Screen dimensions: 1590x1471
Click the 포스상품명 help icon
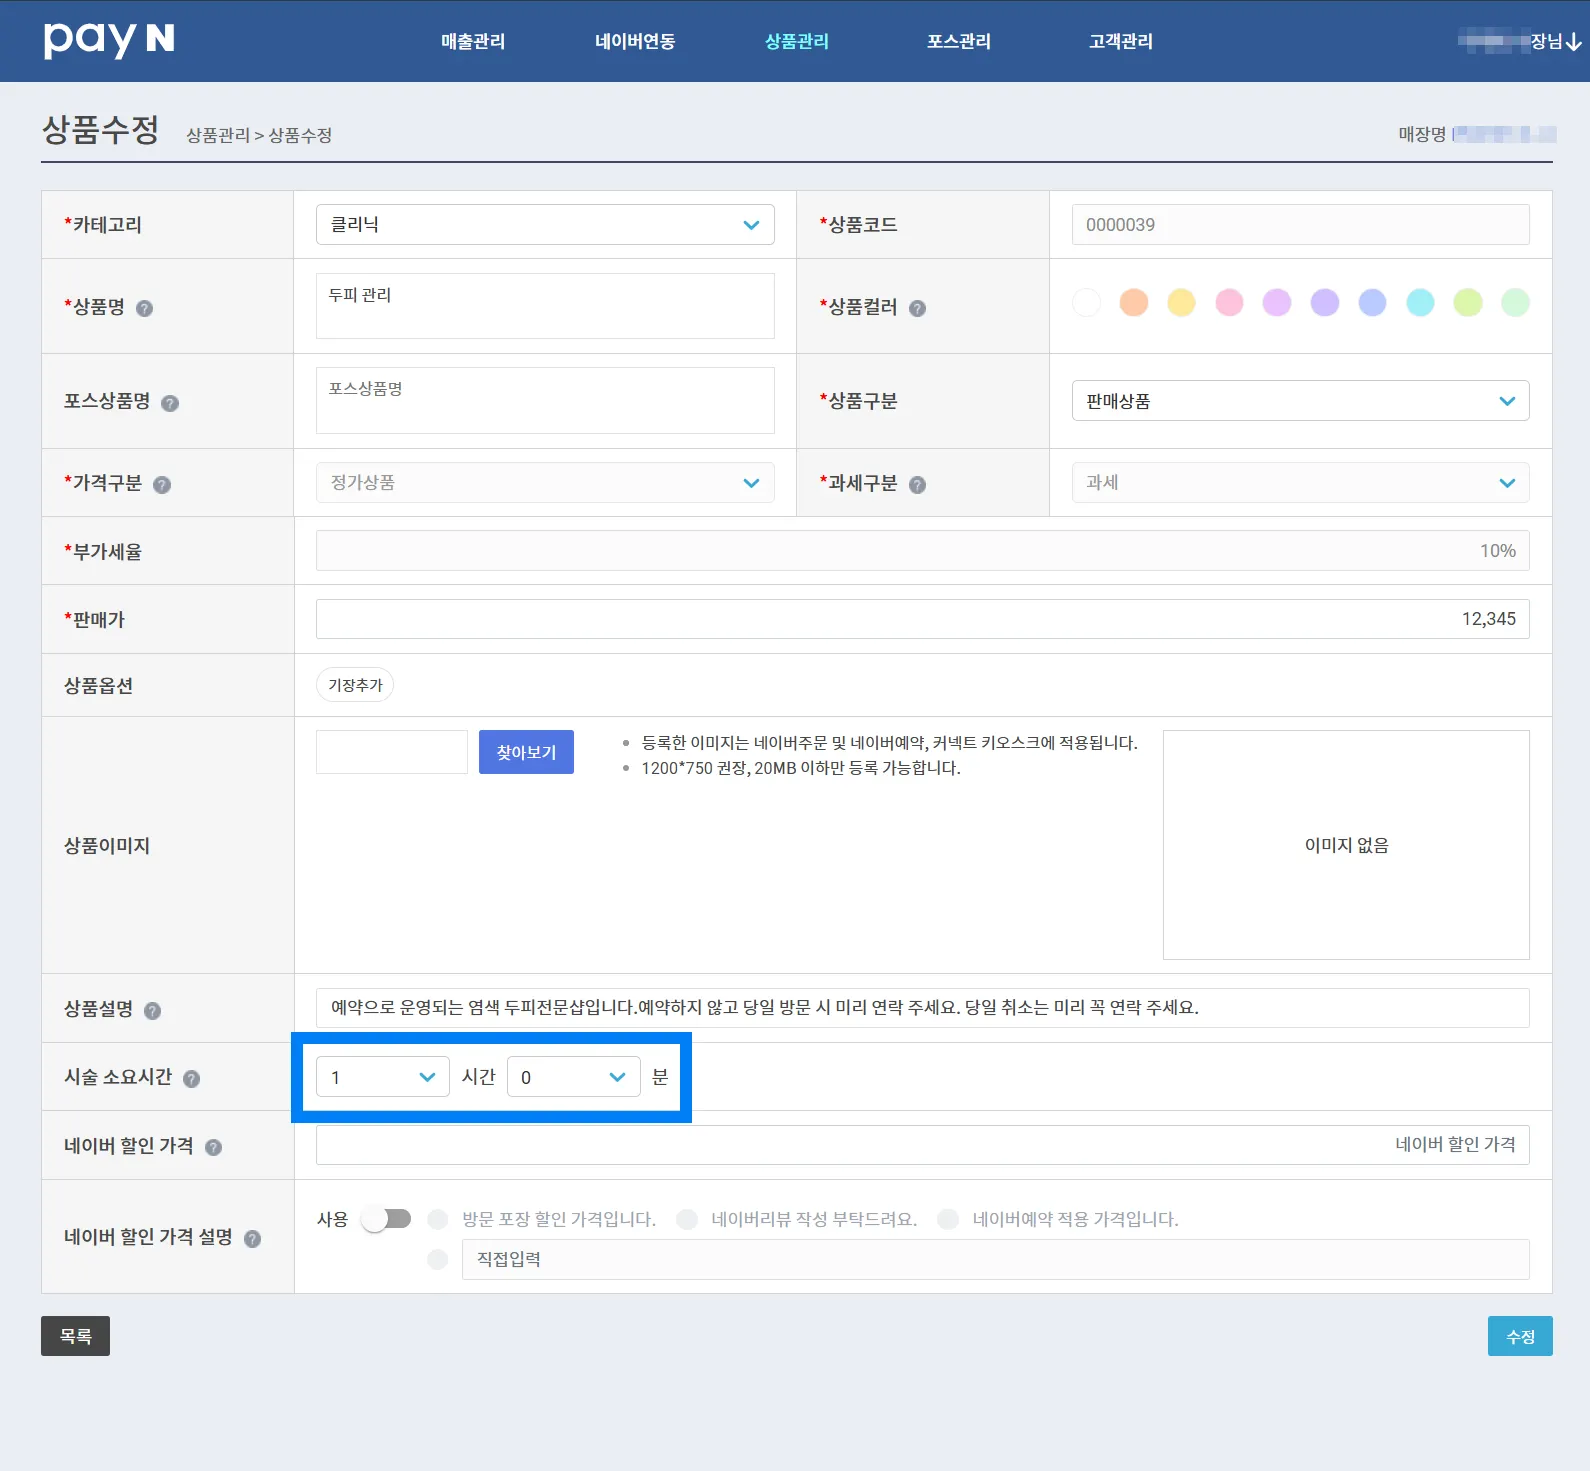pyautogui.click(x=170, y=403)
